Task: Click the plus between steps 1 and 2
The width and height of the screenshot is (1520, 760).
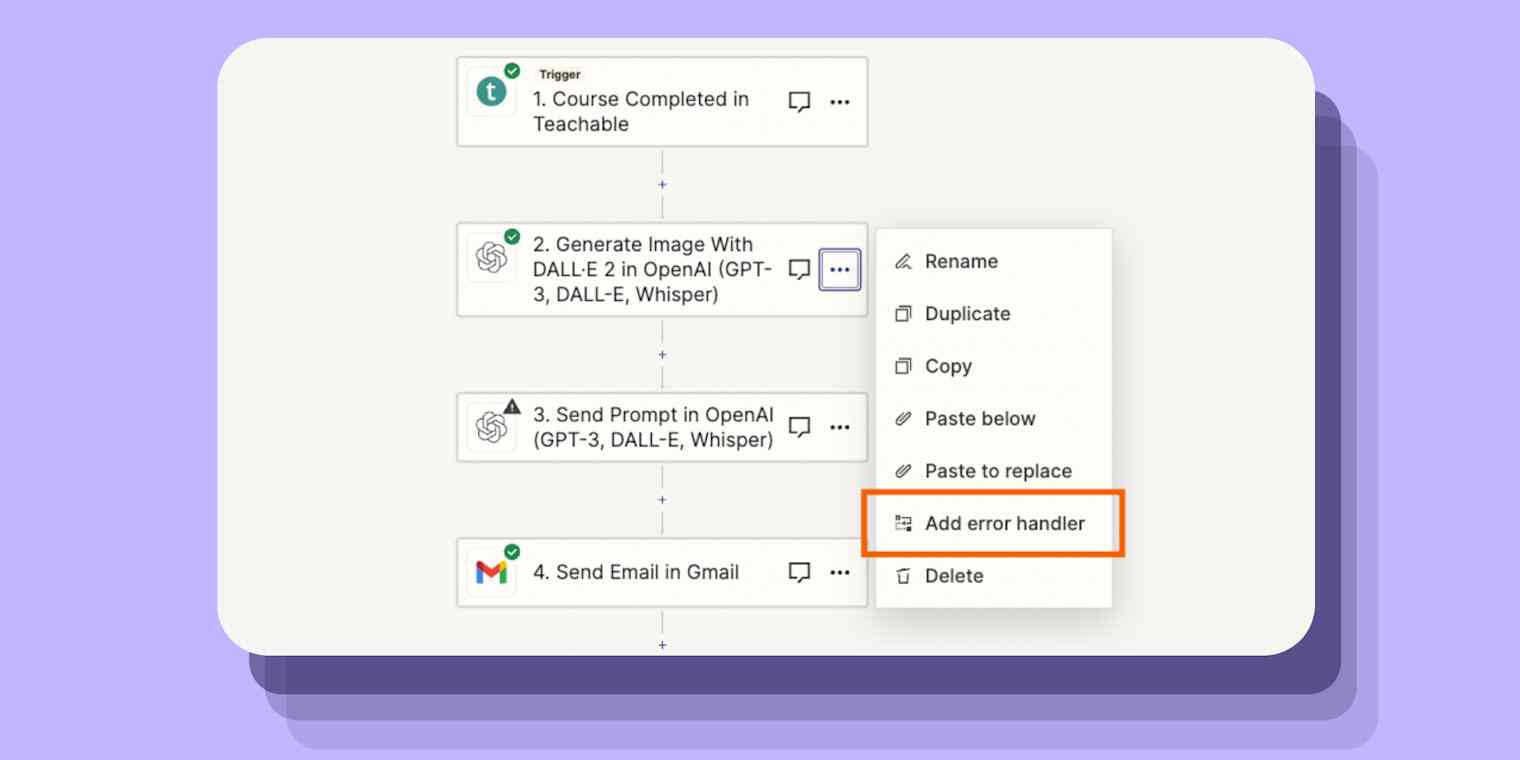Action: tap(662, 184)
